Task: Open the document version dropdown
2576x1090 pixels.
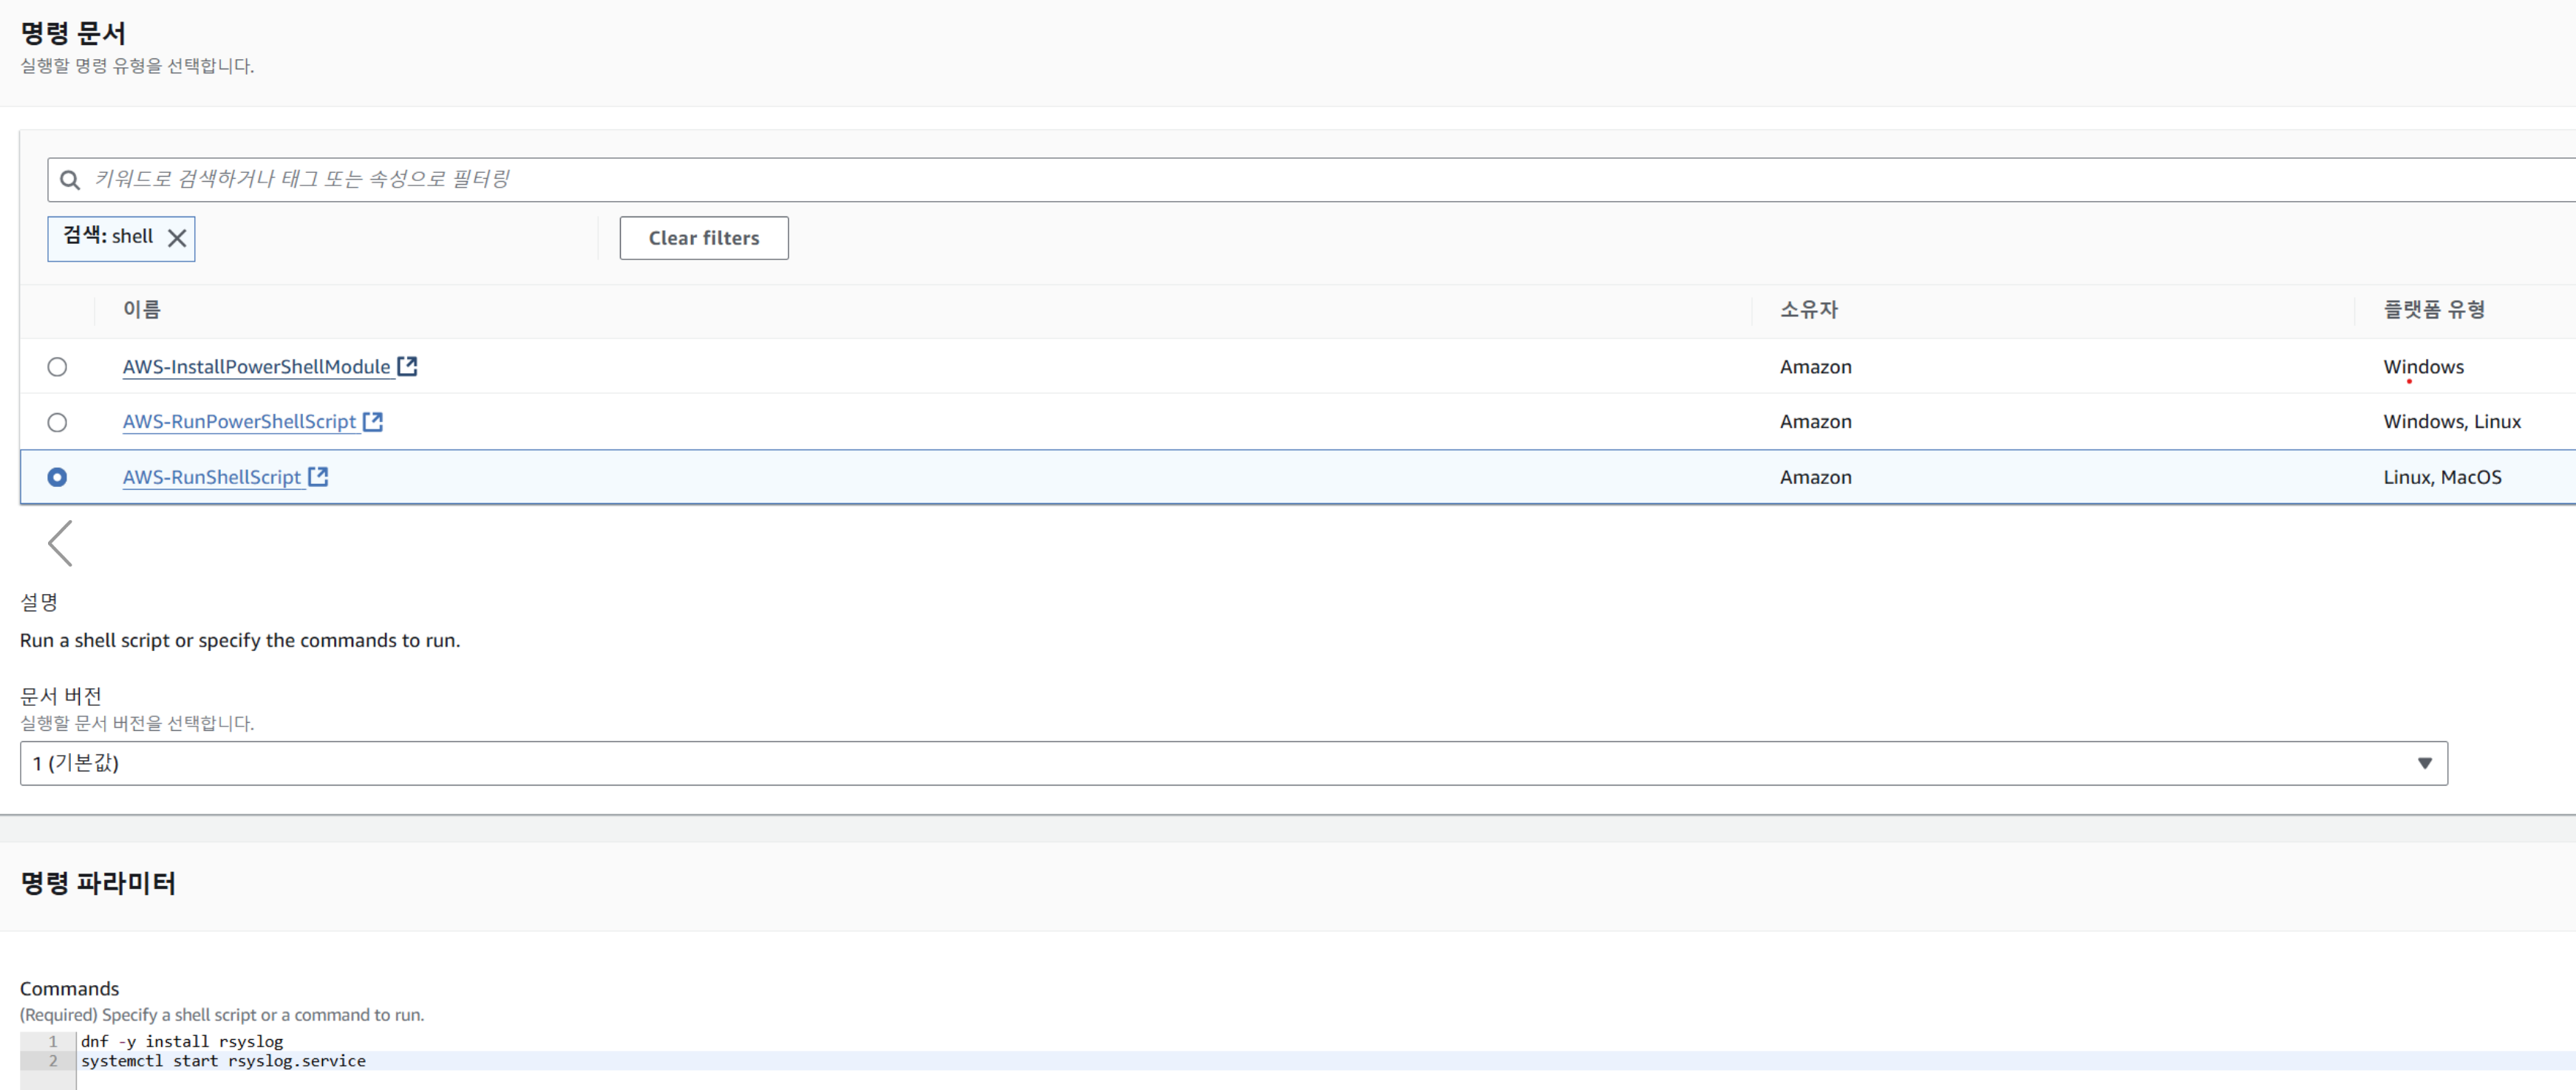Action: click(x=1232, y=763)
